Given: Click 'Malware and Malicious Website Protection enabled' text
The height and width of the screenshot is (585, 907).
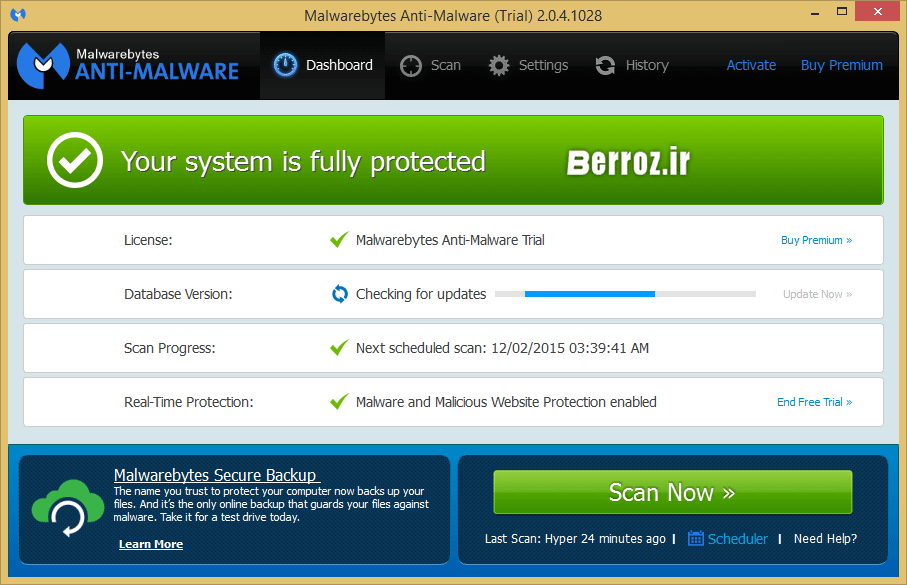Looking at the screenshot, I should tap(506, 402).
